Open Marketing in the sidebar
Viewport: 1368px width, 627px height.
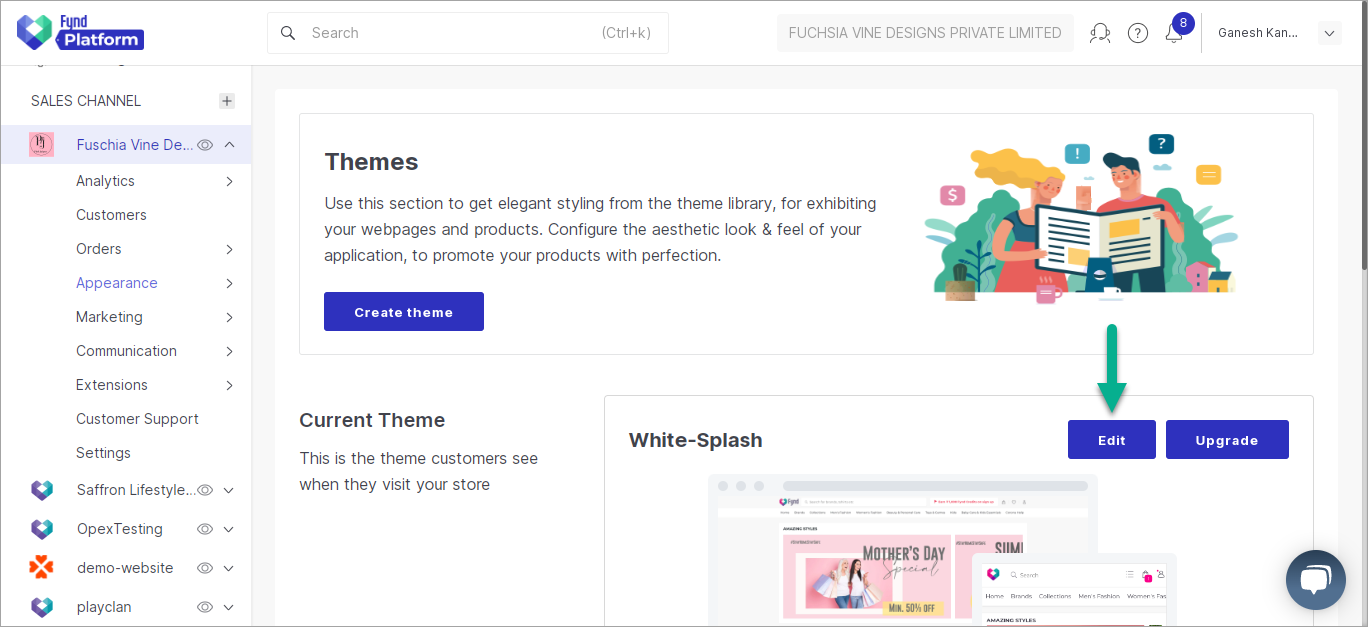tap(109, 317)
